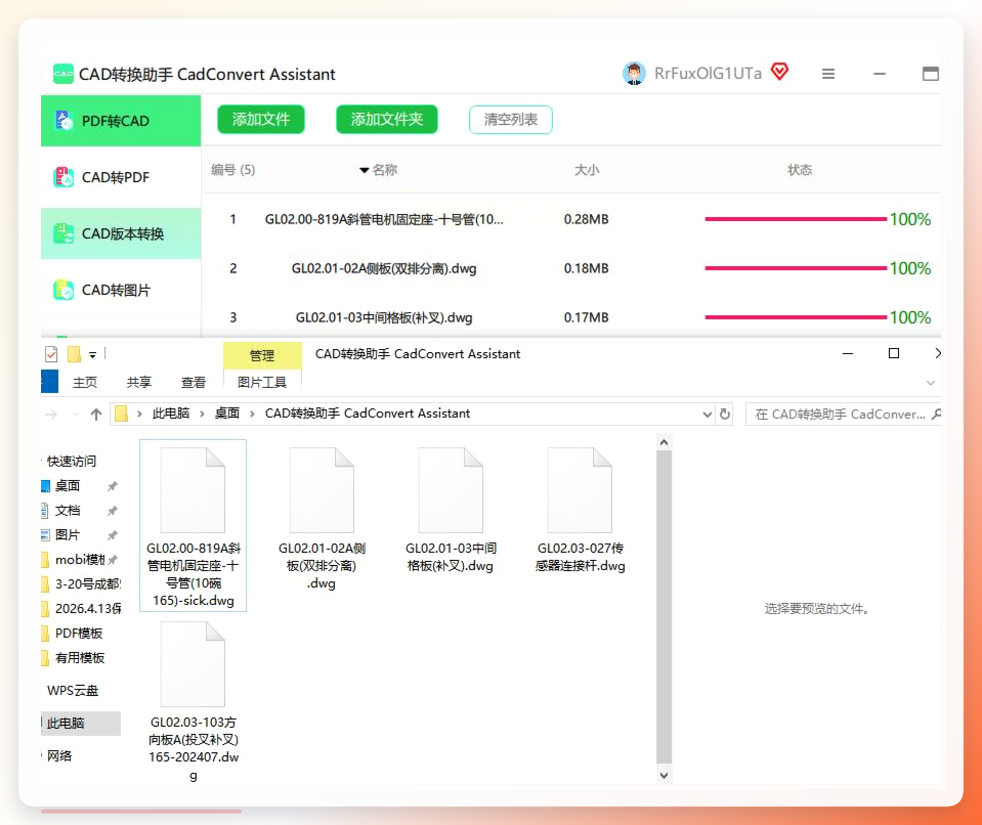The height and width of the screenshot is (825, 982).
Task: Click the 添加文件夹 button
Action: coord(387,119)
